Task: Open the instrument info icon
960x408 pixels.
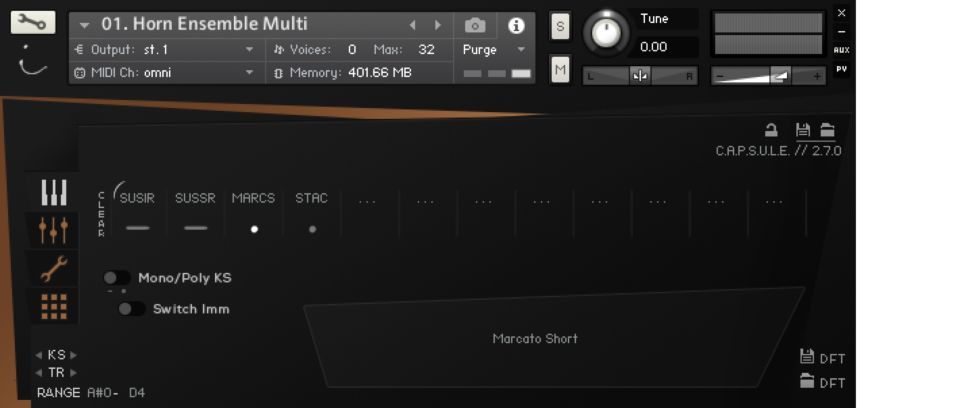Action: click(516, 25)
